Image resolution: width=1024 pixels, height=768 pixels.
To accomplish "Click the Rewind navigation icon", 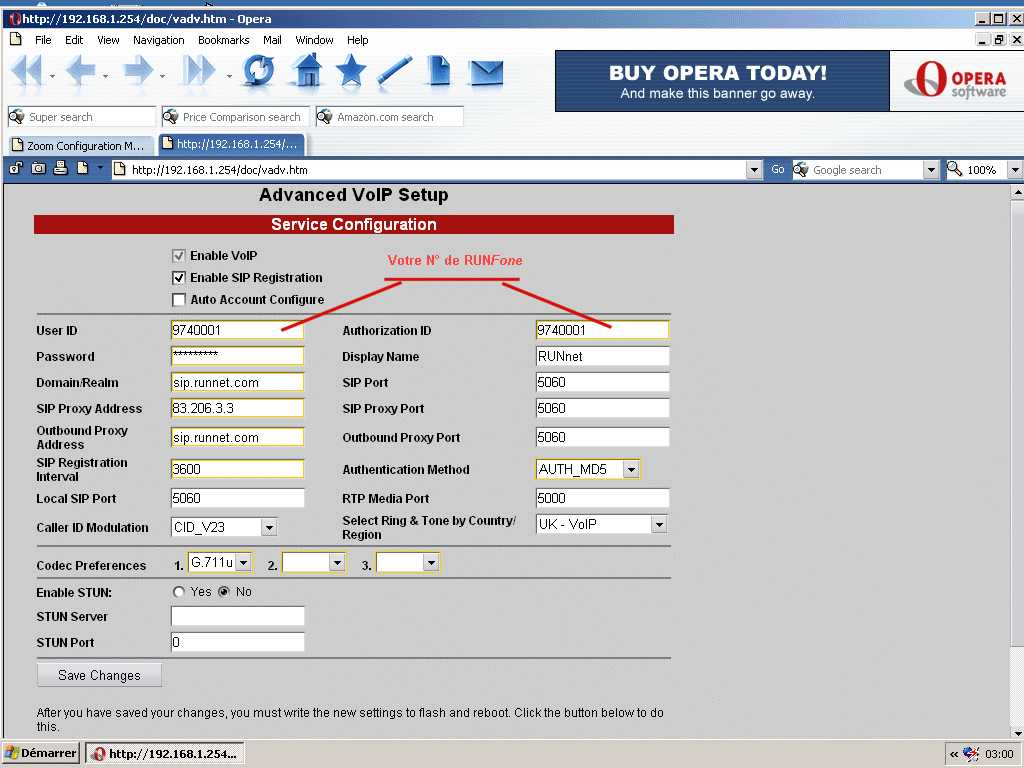I will pos(27,71).
